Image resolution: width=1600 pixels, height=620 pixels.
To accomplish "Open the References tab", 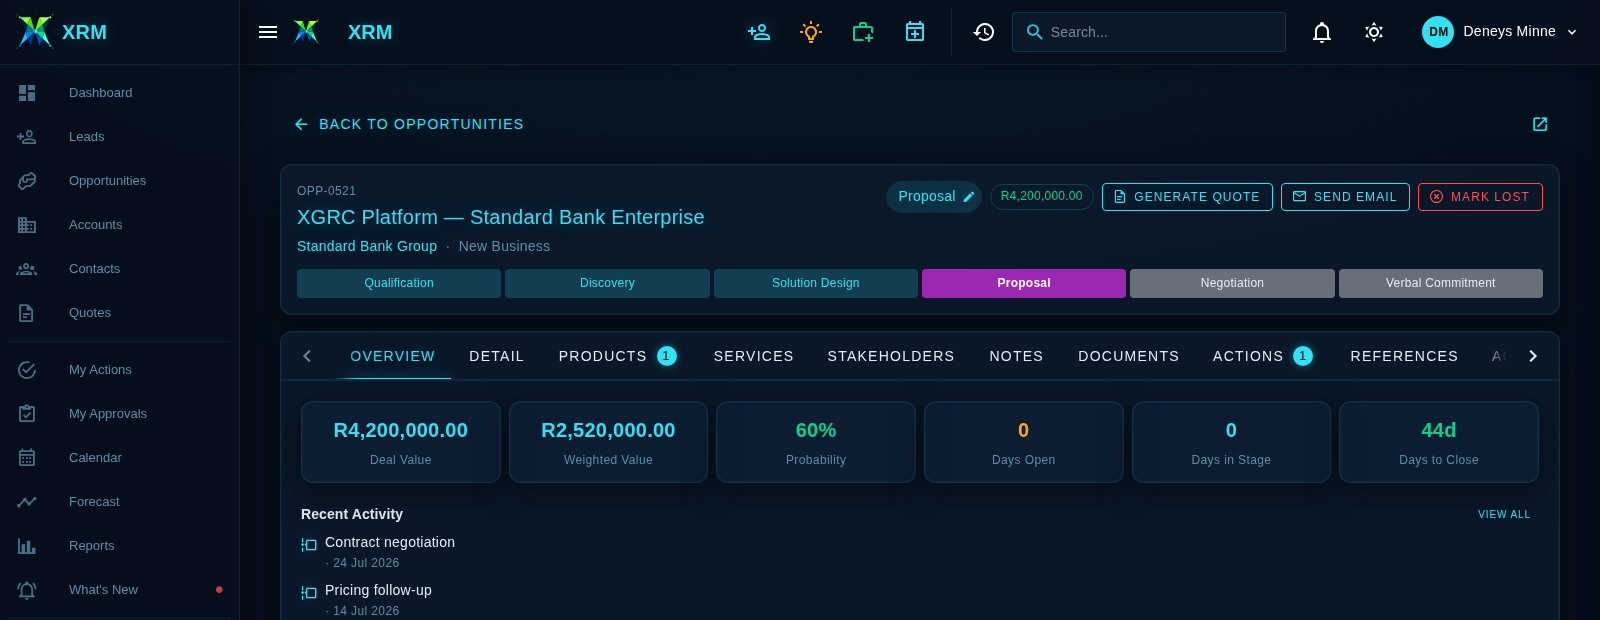I will [x=1404, y=356].
